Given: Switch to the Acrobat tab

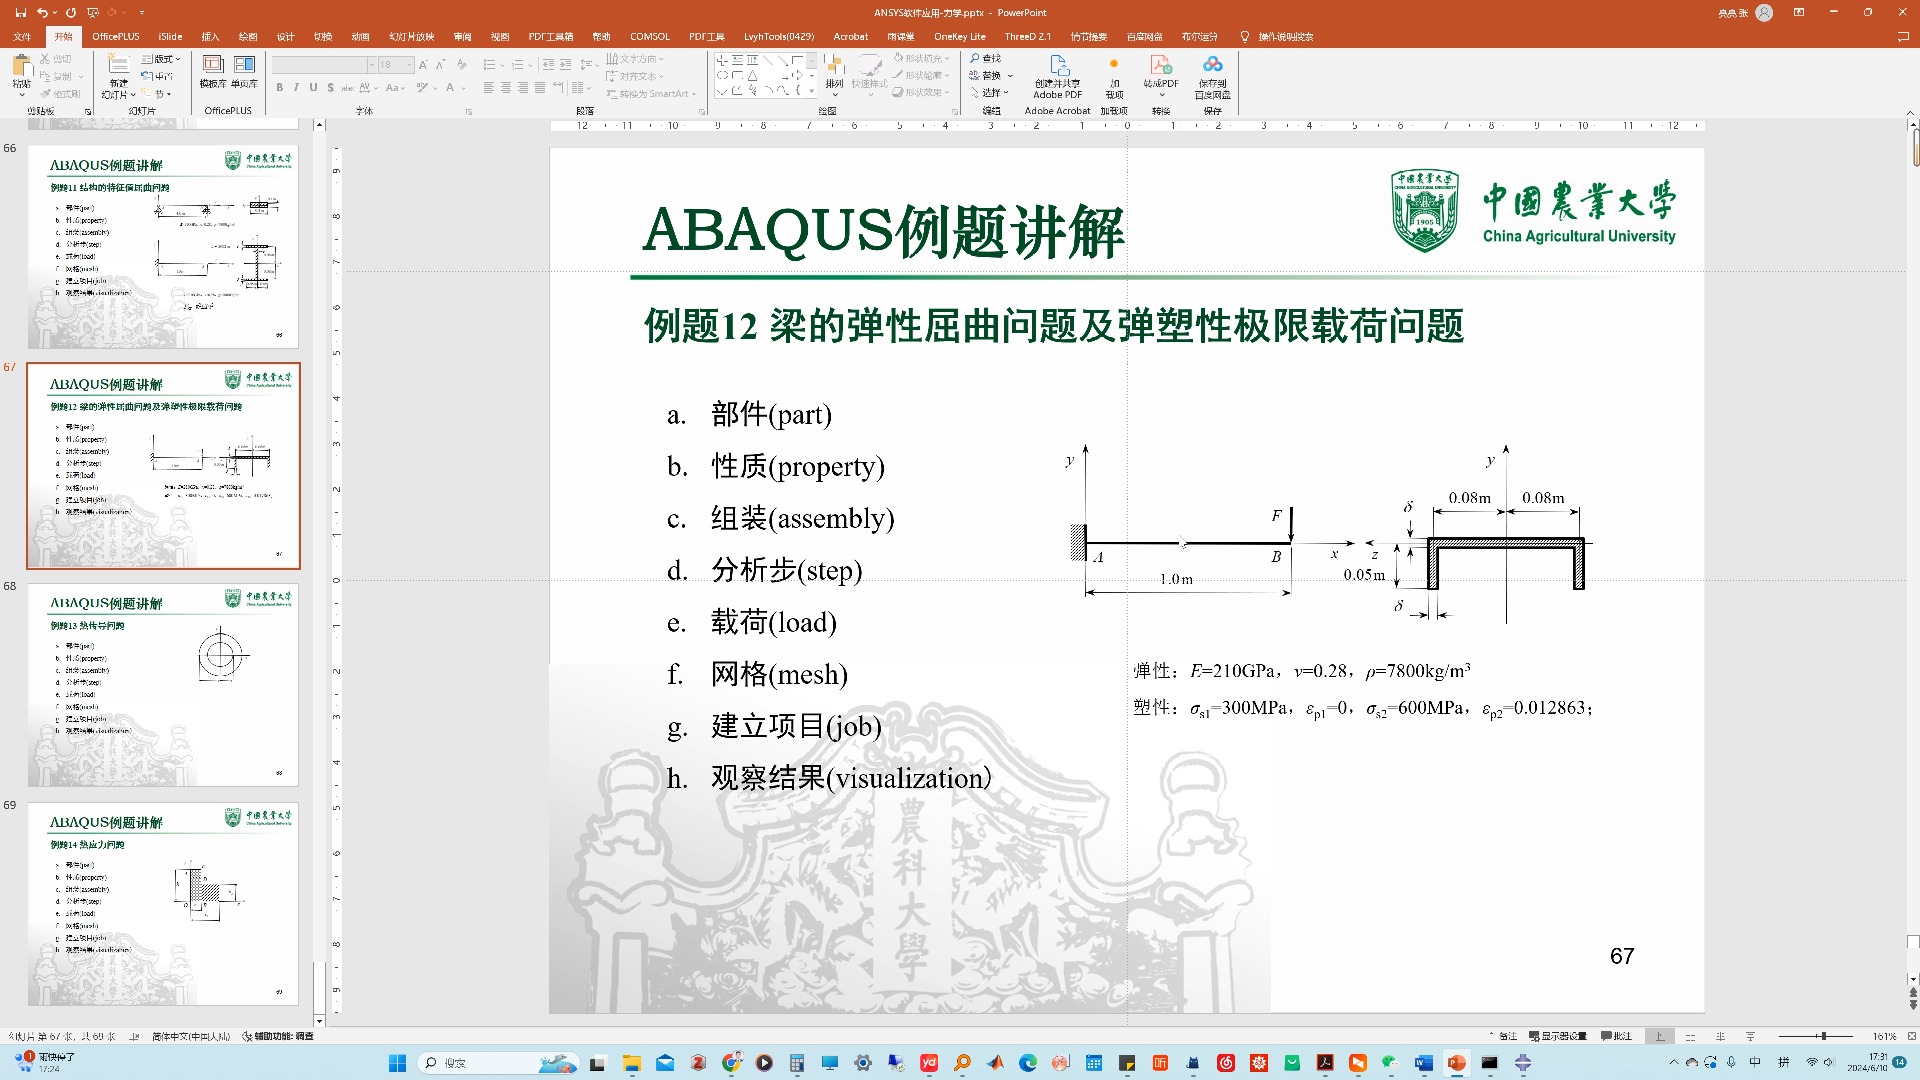Looking at the screenshot, I should [851, 36].
